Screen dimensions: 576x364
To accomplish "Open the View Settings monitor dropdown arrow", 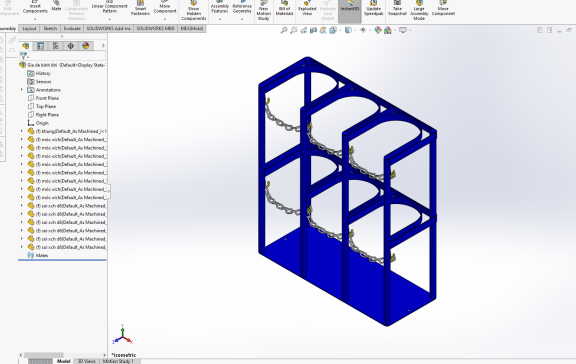I will tap(410, 30).
